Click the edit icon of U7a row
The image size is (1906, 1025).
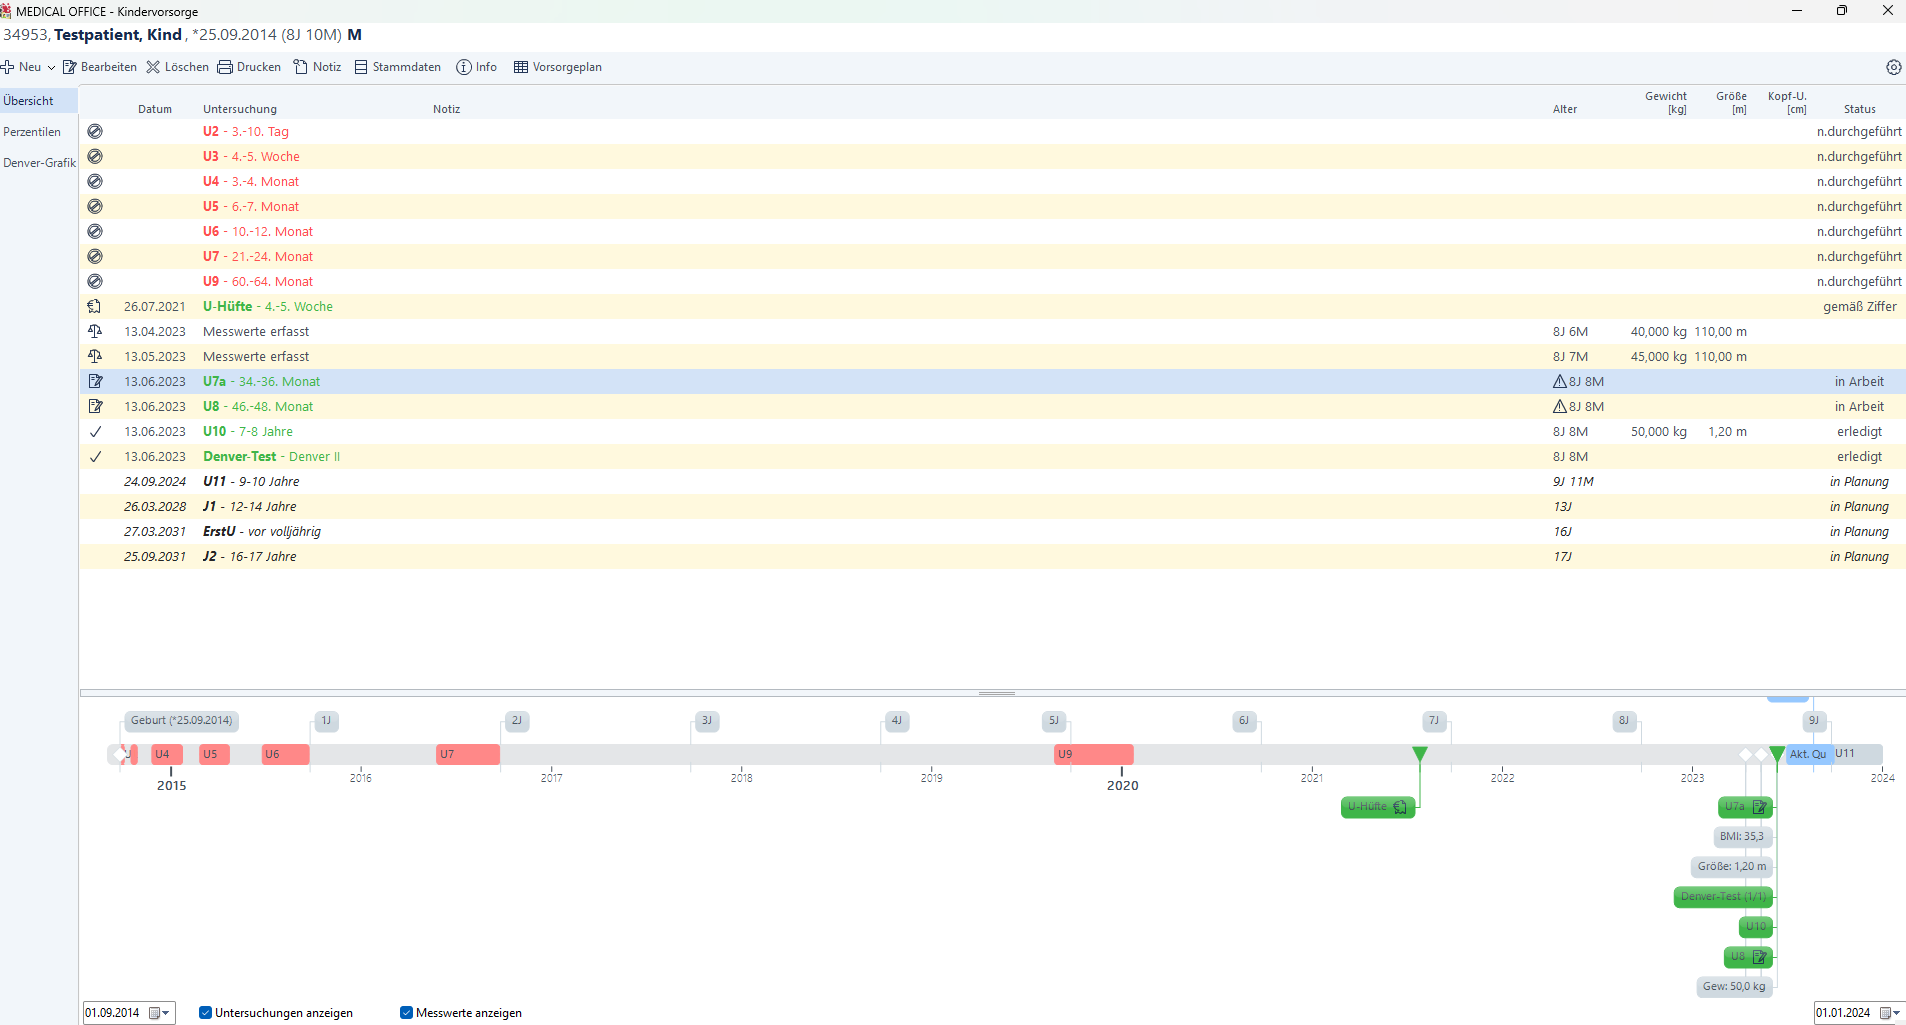[x=95, y=381]
